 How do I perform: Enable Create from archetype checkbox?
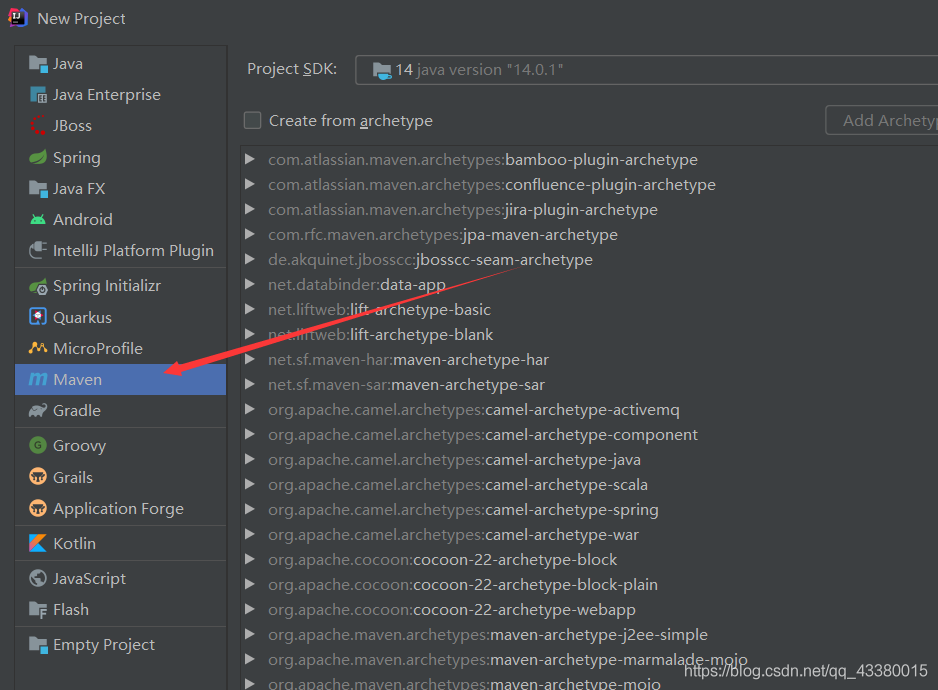point(252,120)
